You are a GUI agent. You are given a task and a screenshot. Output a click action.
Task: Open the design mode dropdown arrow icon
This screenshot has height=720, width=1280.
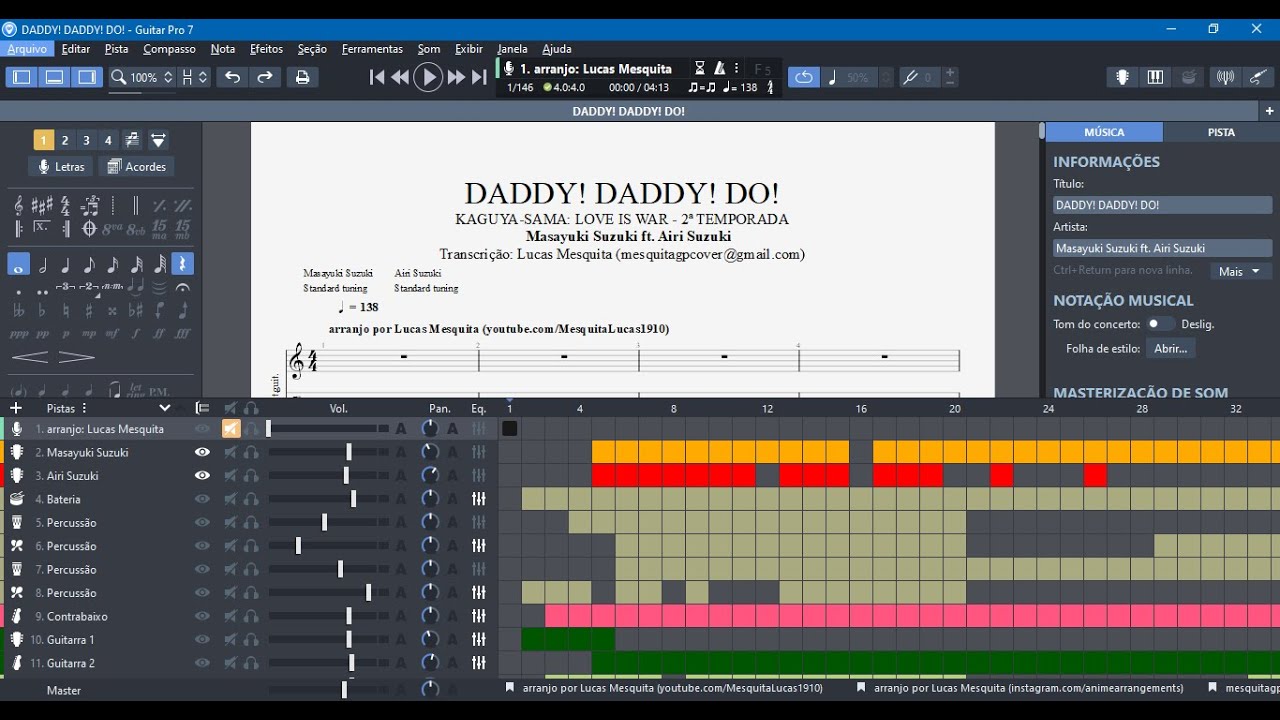coord(158,140)
